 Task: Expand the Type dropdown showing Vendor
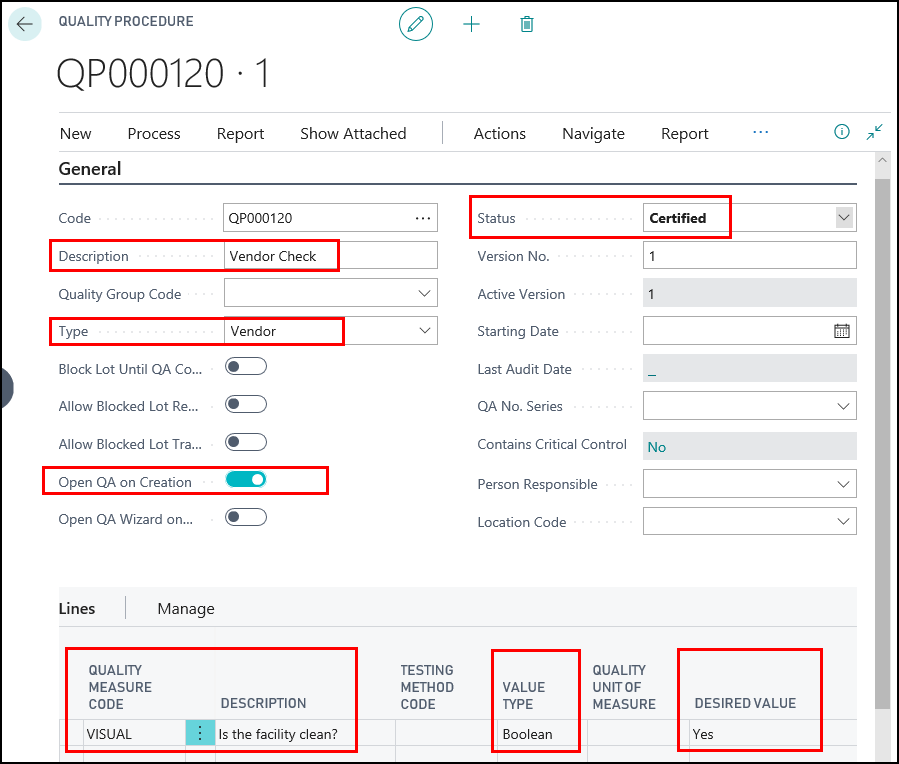[x=425, y=331]
